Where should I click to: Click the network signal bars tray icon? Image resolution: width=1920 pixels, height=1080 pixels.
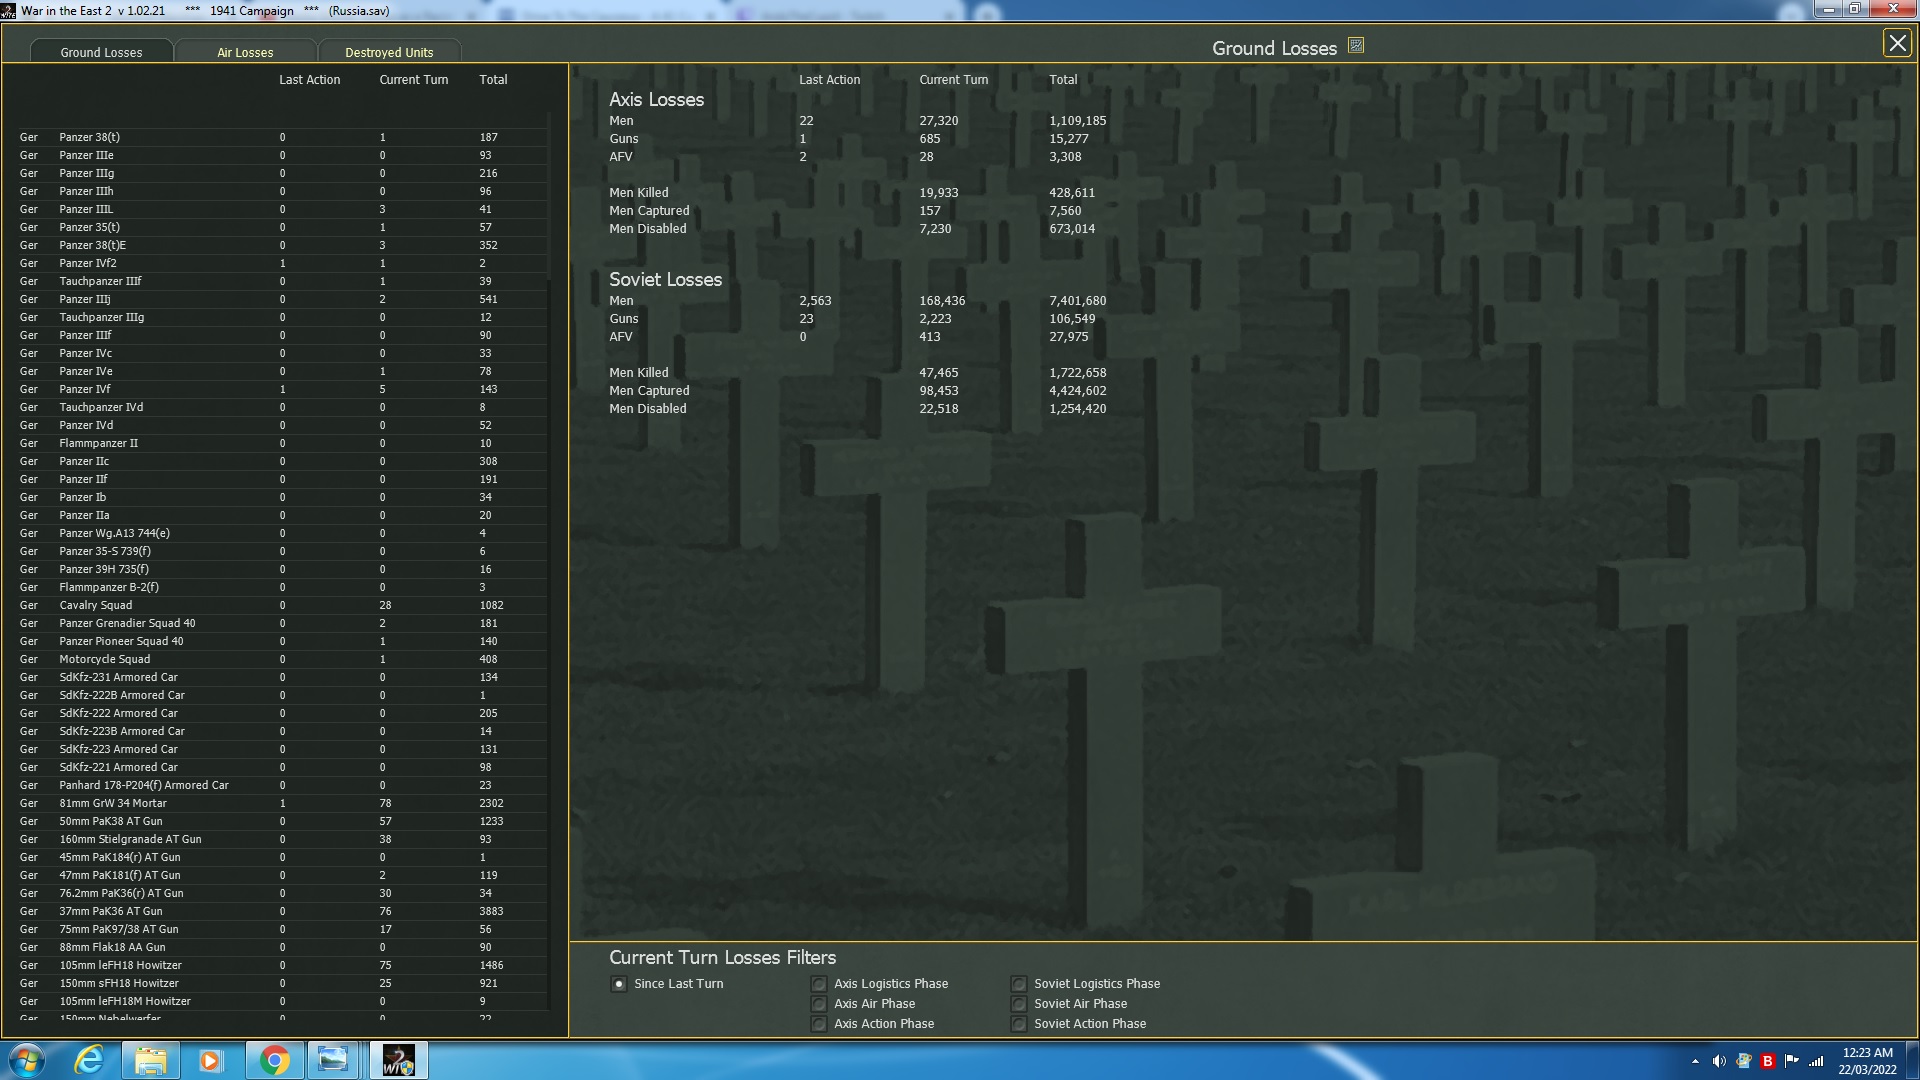1816,1061
